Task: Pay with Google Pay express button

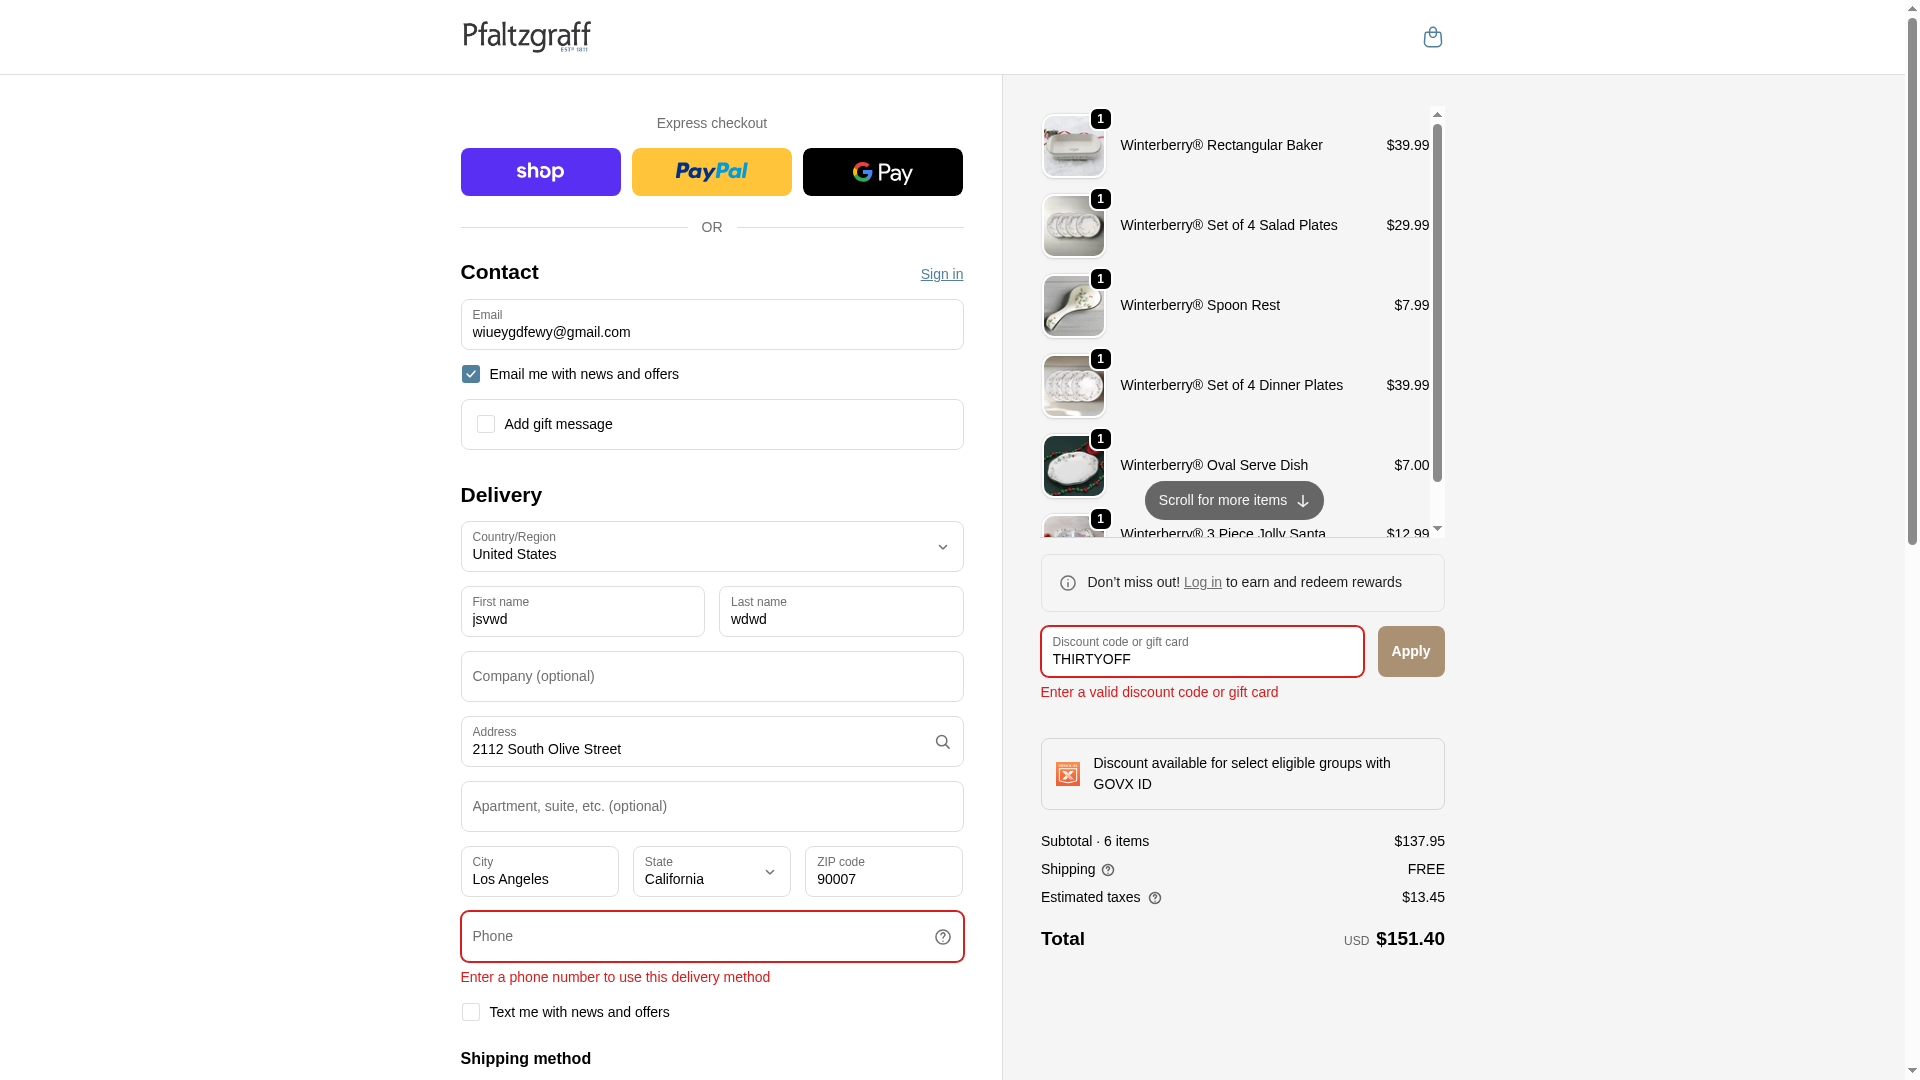Action: point(882,172)
